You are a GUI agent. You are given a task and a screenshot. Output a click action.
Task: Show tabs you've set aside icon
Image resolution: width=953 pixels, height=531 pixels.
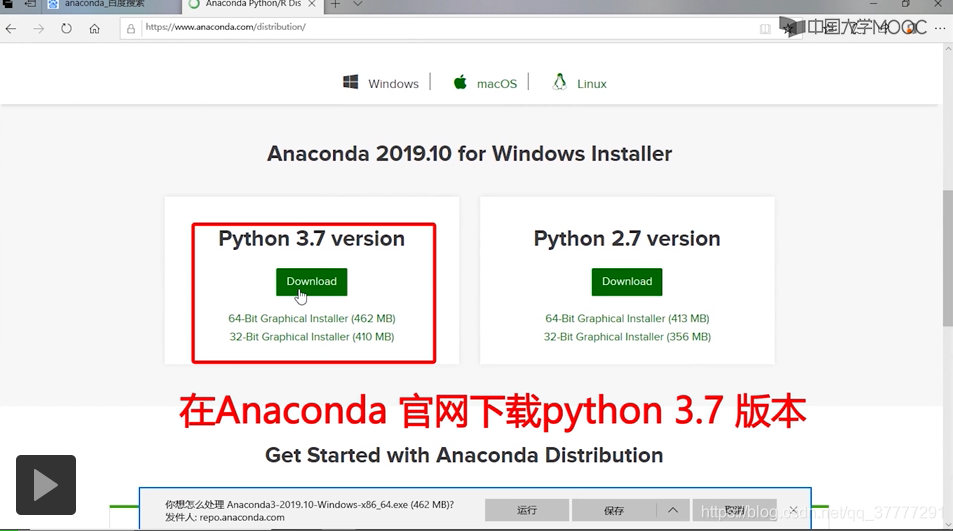tap(8, 4)
